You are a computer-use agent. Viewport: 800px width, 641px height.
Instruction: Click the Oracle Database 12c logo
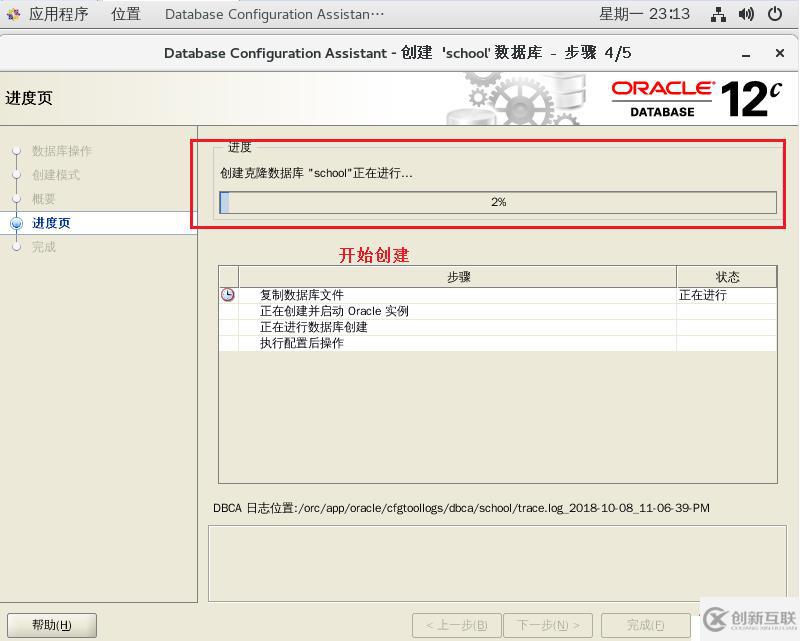pyautogui.click(x=696, y=98)
